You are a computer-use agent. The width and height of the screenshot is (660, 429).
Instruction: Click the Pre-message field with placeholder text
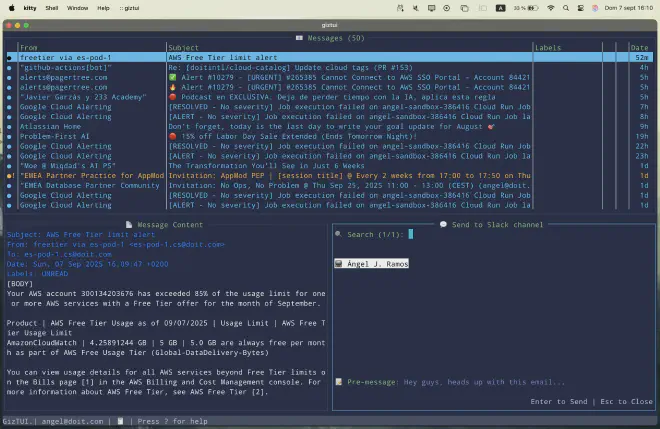coord(484,382)
